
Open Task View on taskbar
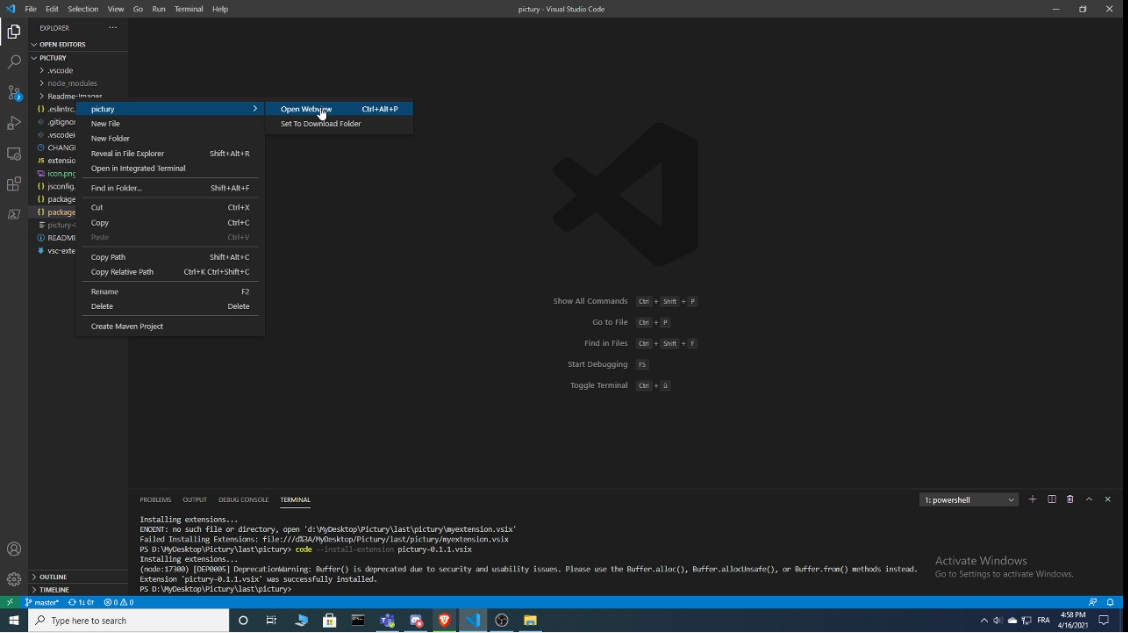(x=271, y=620)
